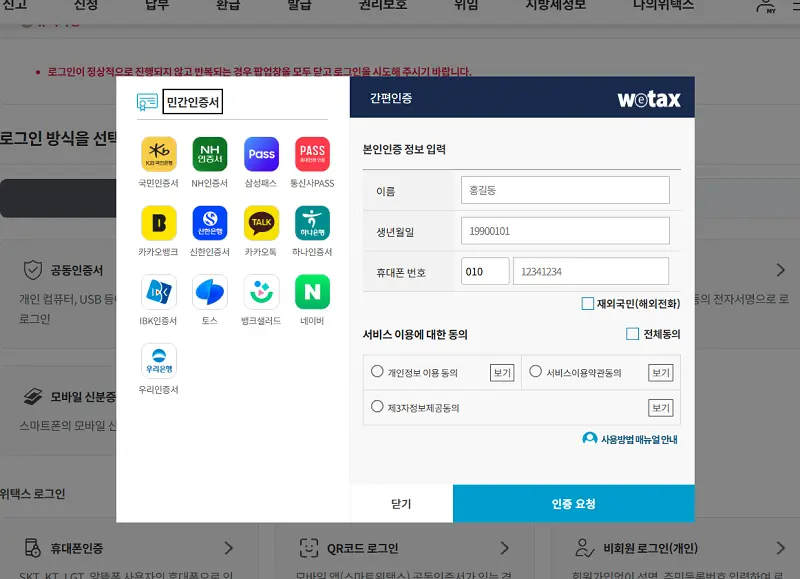This screenshot has height=579, width=800.
Task: Select the 카카오뱅크 yellow B icon
Action: tap(159, 223)
